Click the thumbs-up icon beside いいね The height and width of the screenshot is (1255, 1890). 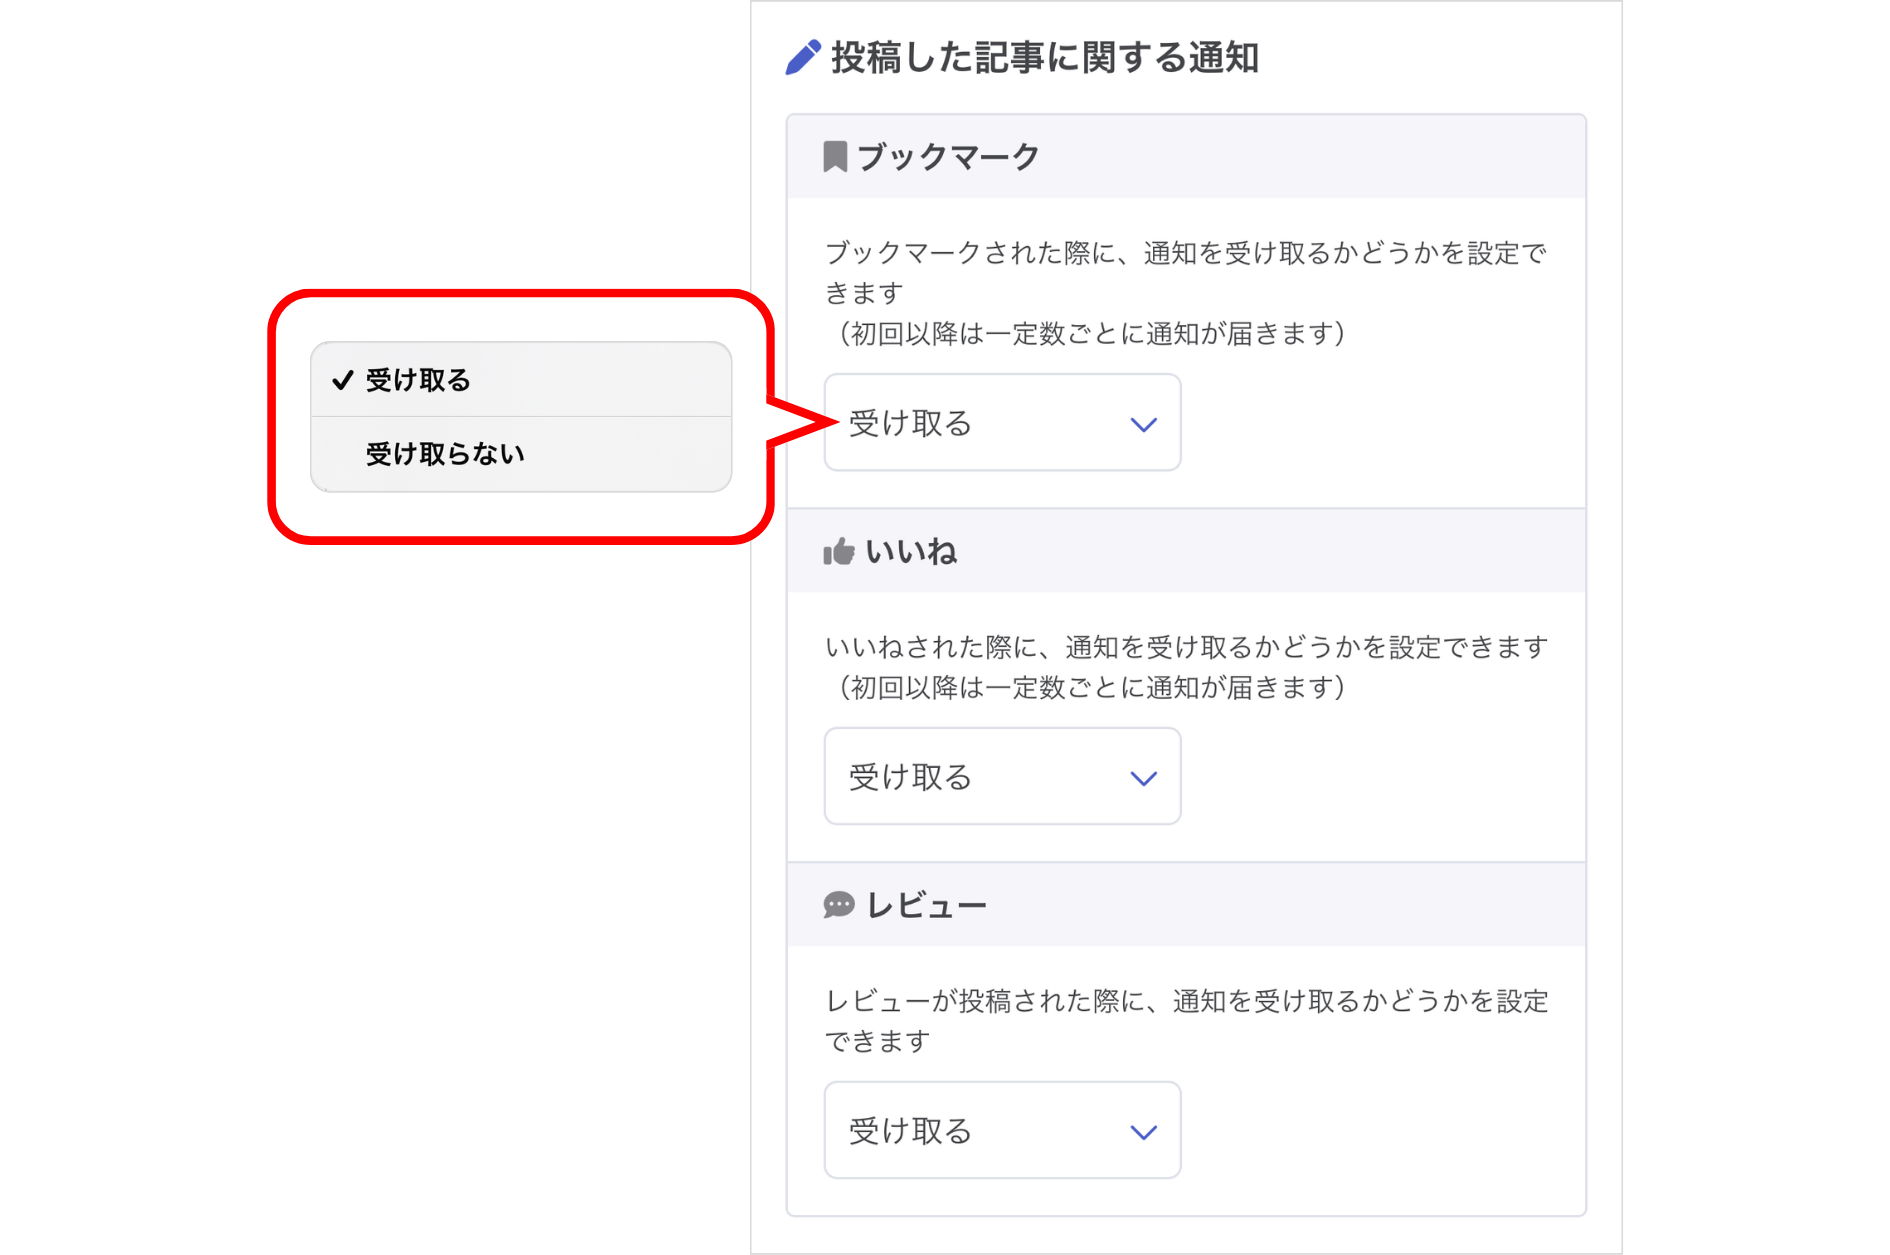click(838, 551)
